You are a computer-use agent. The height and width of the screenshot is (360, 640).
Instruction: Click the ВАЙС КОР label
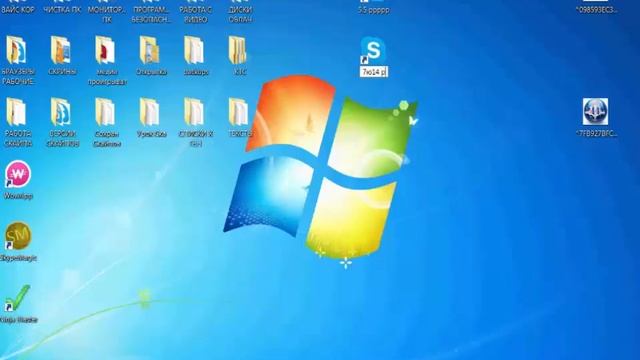click(x=18, y=9)
